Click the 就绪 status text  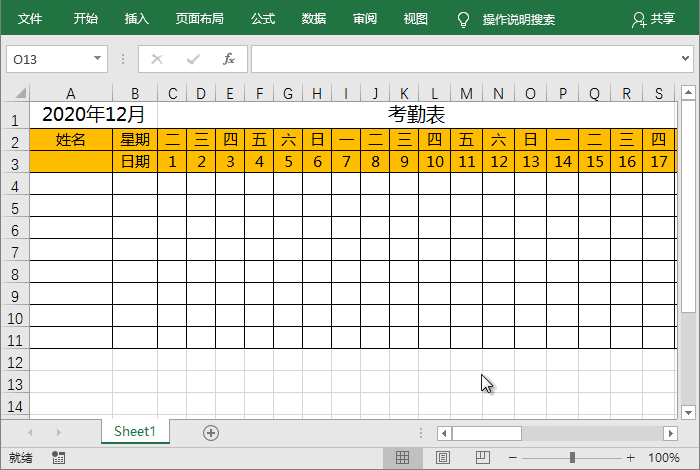[21, 458]
